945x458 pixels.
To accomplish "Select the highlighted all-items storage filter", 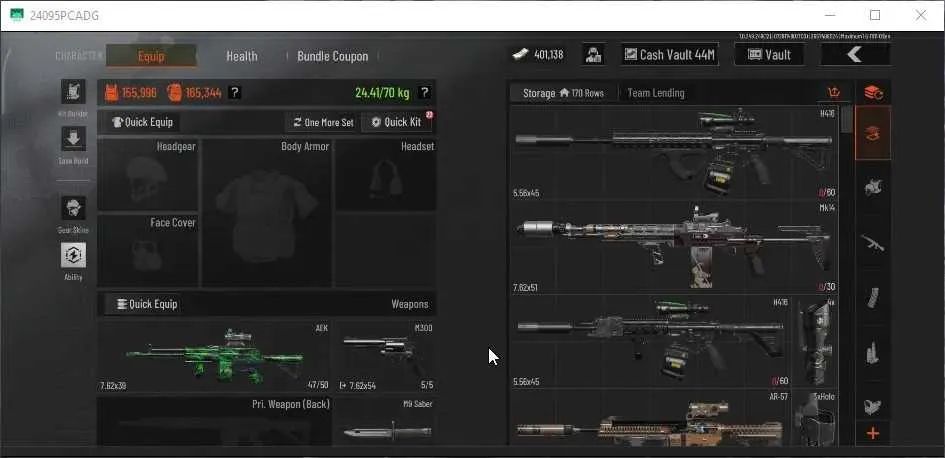I will click(x=873, y=133).
